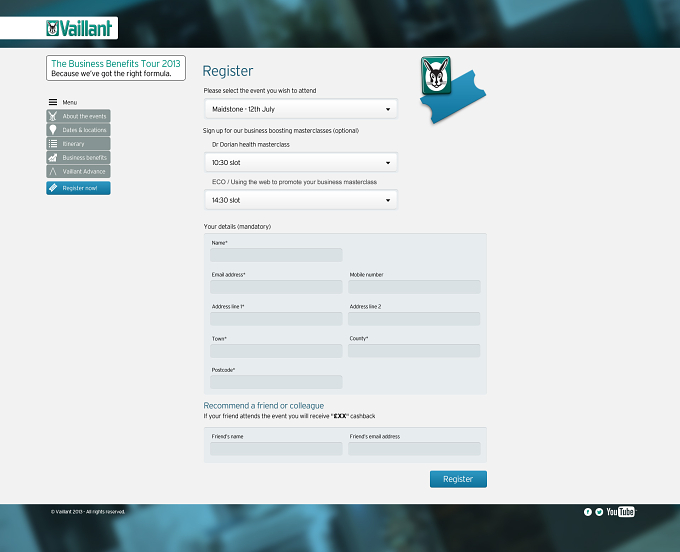The width and height of the screenshot is (680, 552).
Task: Click the Address line 1 input field
Action: coord(276,319)
